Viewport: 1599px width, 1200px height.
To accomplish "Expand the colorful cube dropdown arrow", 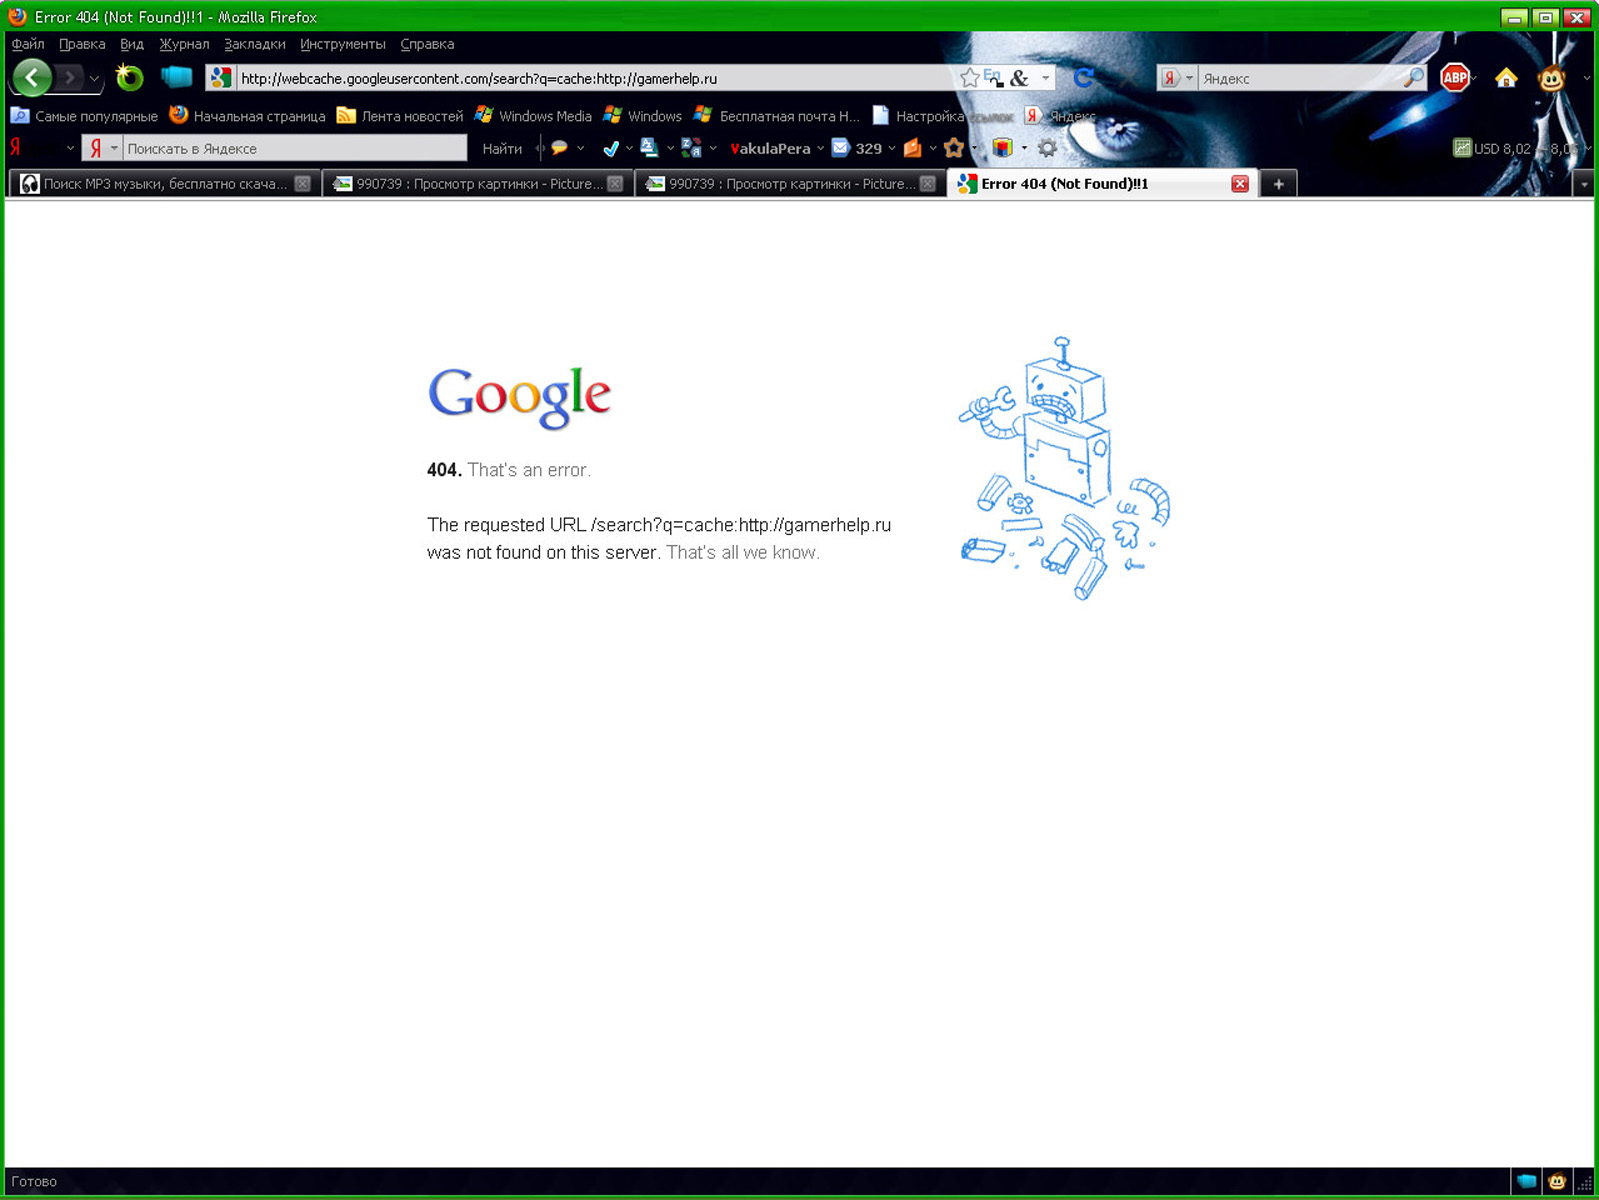I will [x=1024, y=148].
